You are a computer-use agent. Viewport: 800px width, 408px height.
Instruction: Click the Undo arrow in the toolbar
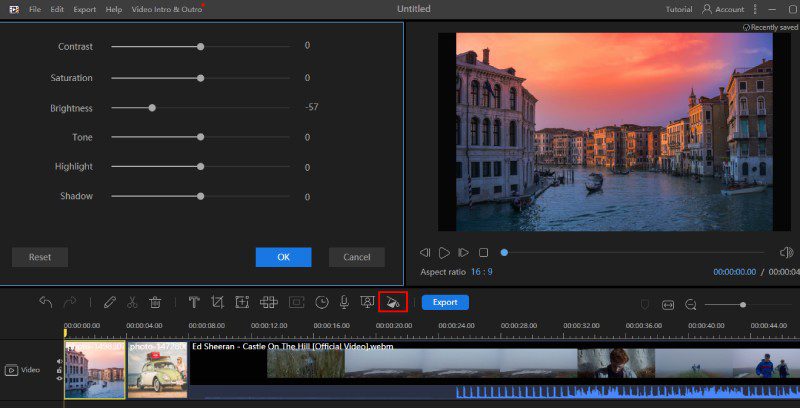45,302
